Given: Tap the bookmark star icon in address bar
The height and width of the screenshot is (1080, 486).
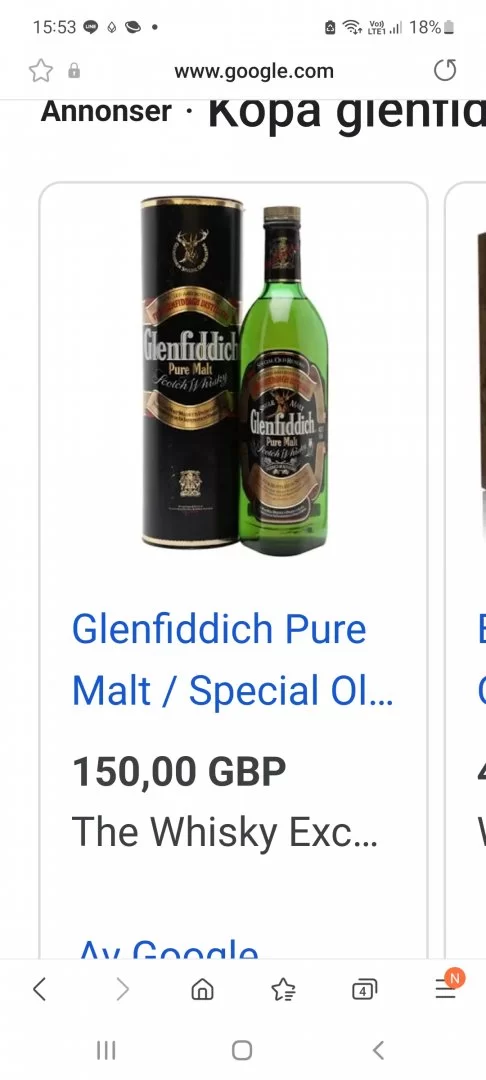Looking at the screenshot, I should pyautogui.click(x=41, y=71).
